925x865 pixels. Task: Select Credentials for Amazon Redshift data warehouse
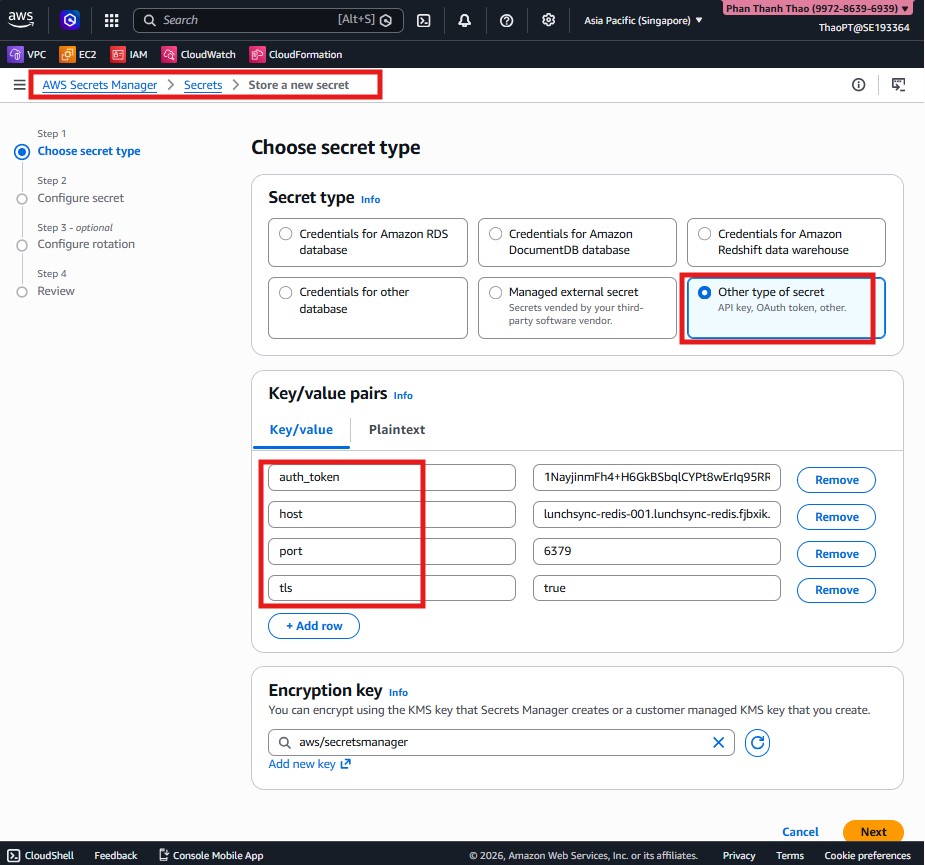[704, 233]
